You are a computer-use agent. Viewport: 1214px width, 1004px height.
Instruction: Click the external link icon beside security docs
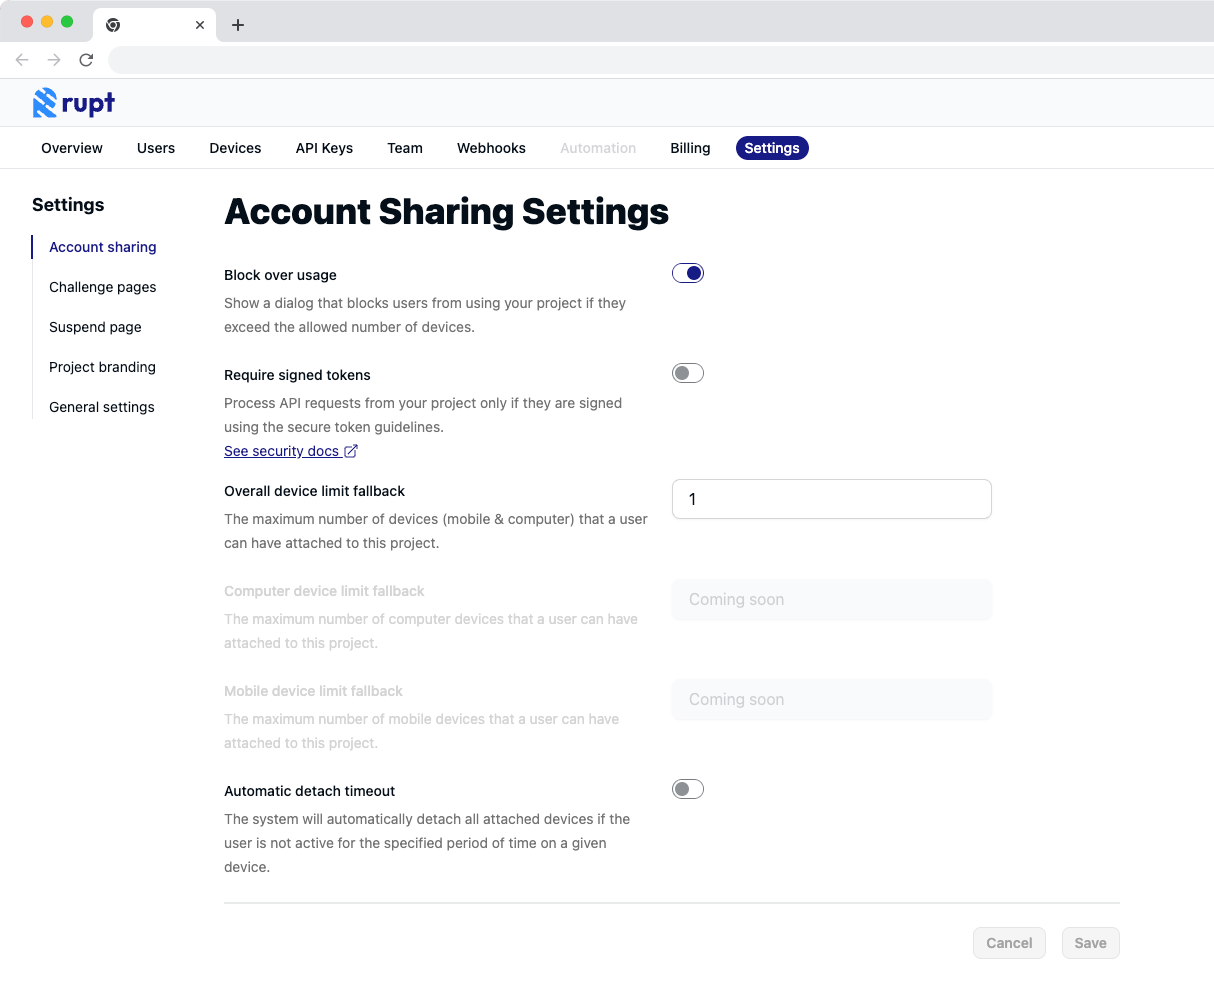350,450
